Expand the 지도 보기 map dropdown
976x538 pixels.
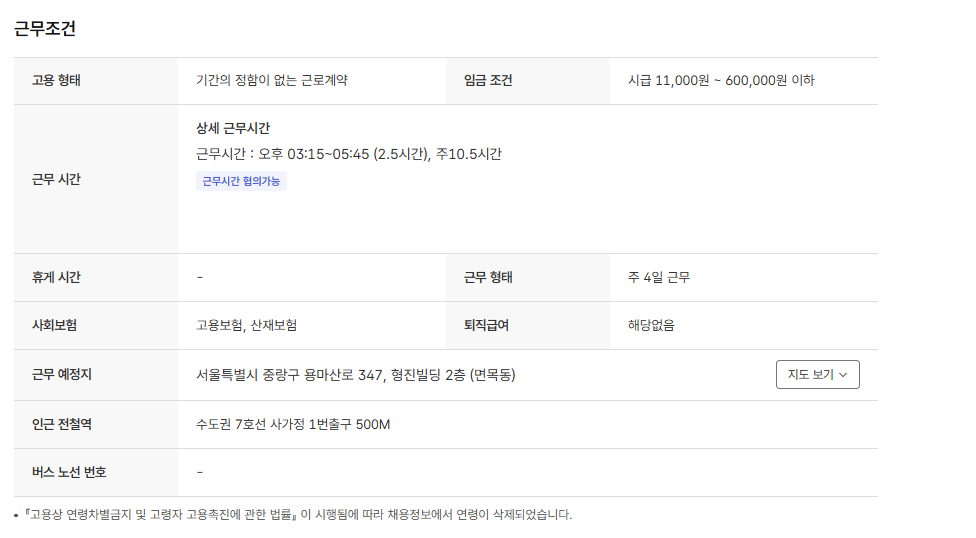pyautogui.click(x=817, y=375)
